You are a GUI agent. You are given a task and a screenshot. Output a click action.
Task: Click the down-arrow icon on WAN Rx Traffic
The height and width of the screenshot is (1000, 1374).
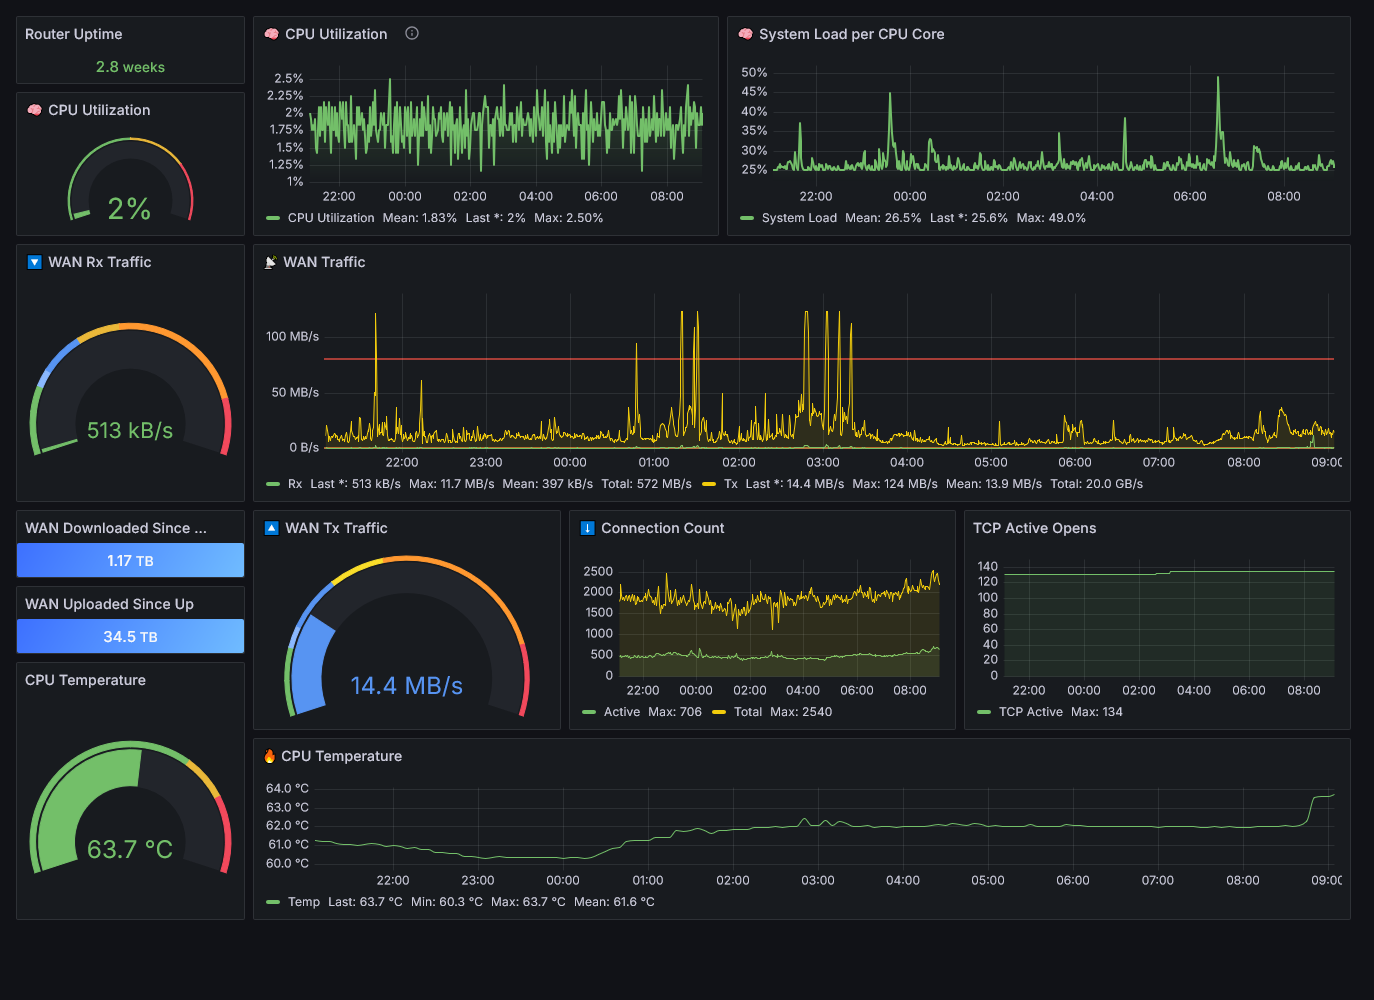click(x=35, y=262)
